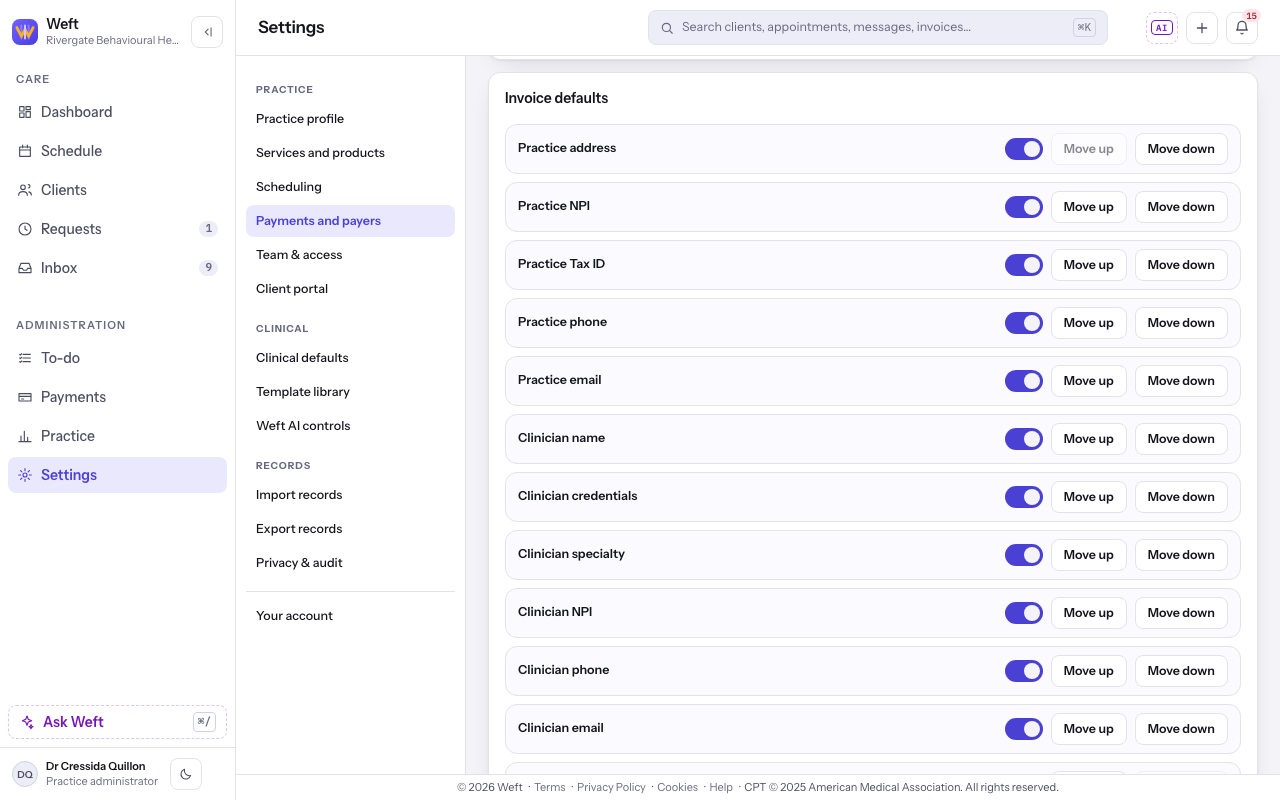Open the Privacy Policy footer link
This screenshot has height=800, width=1280.
point(611,787)
